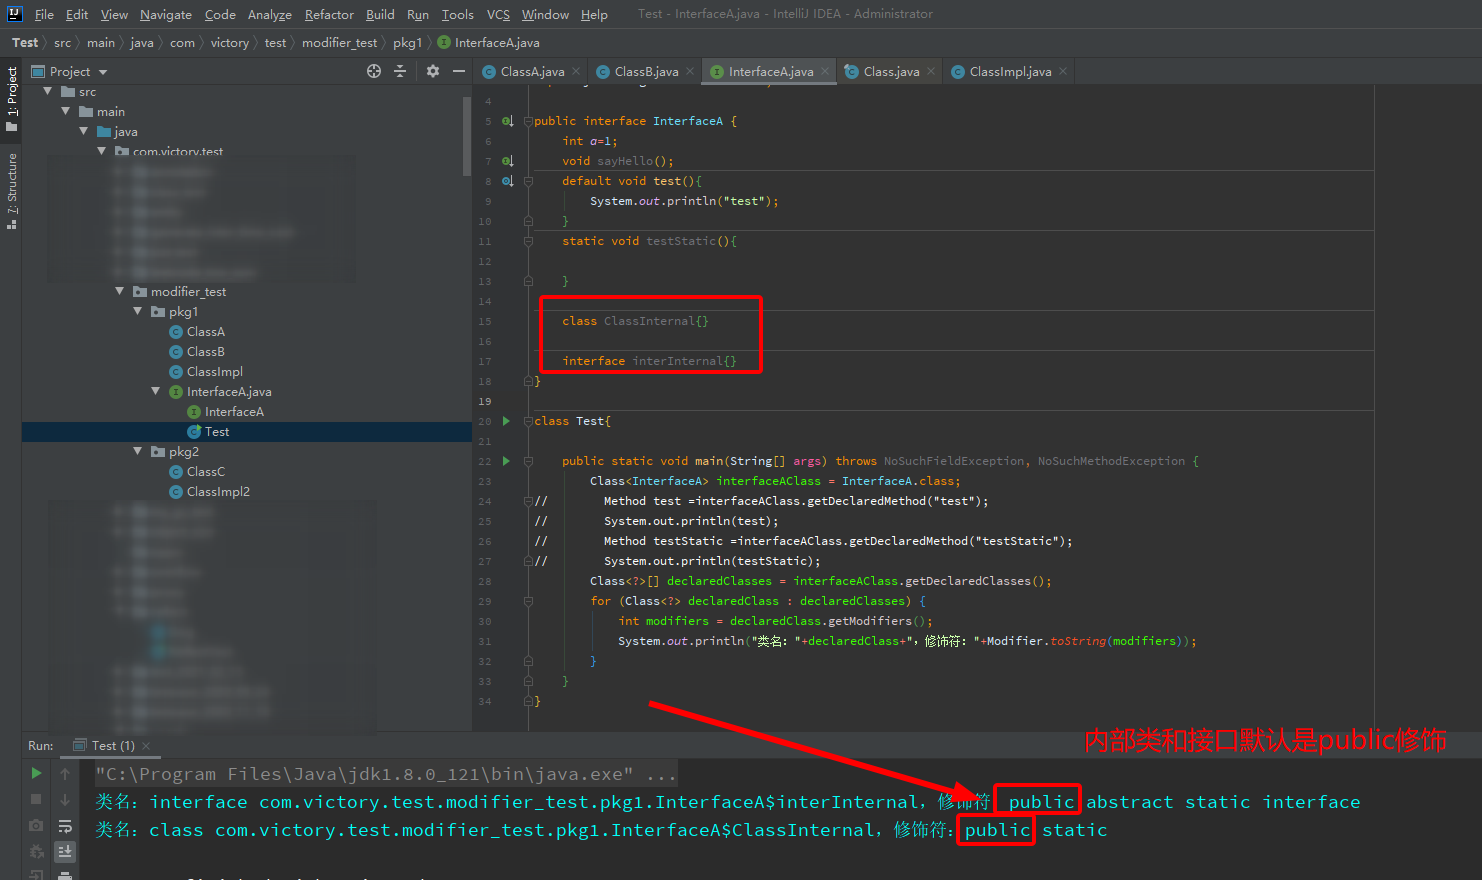Select ClassC under pkg2

[x=205, y=471]
